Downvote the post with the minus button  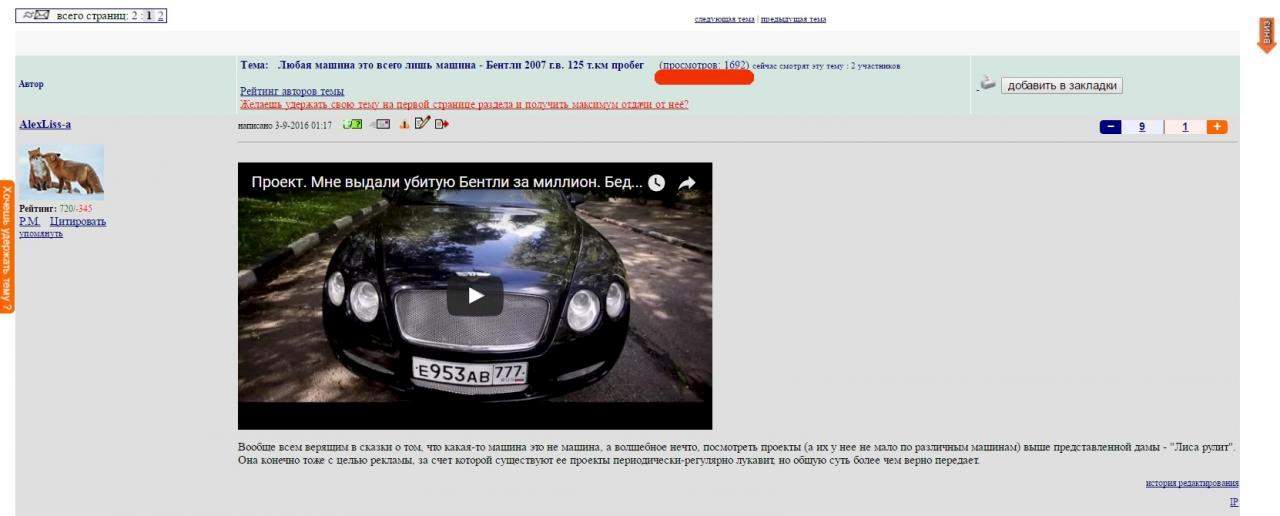point(1110,127)
